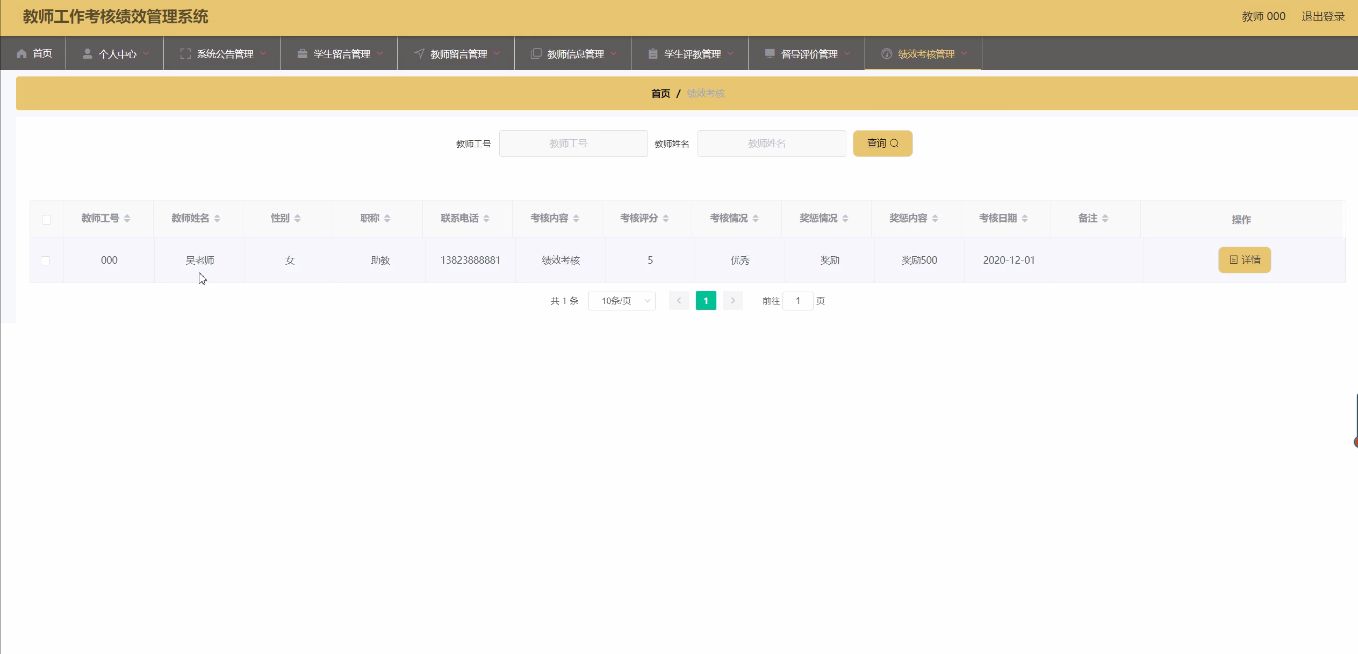The height and width of the screenshot is (654, 1358).
Task: Expand 系统公告管理 dropdown arrow
Action: coord(263,54)
